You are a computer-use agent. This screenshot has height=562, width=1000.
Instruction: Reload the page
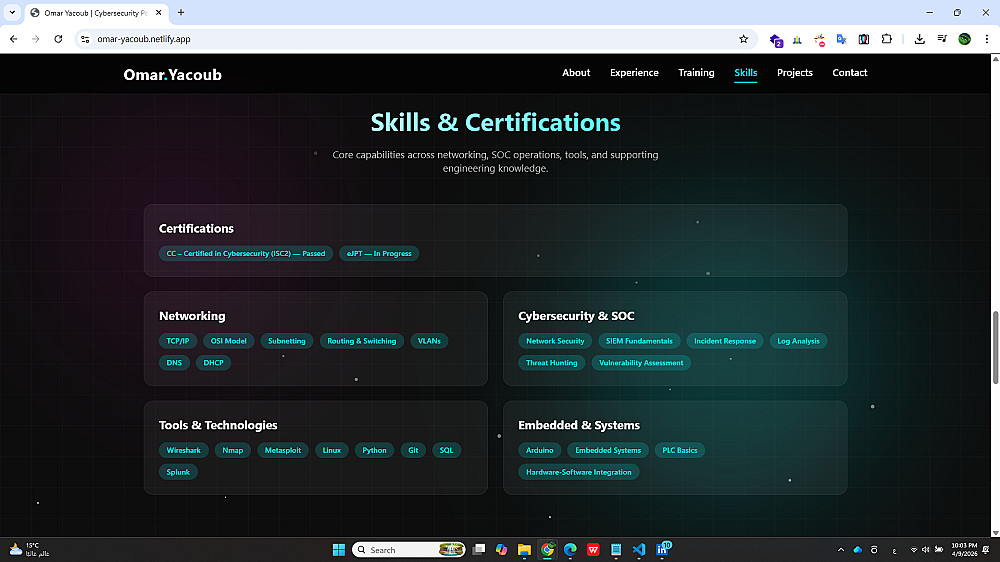(58, 39)
